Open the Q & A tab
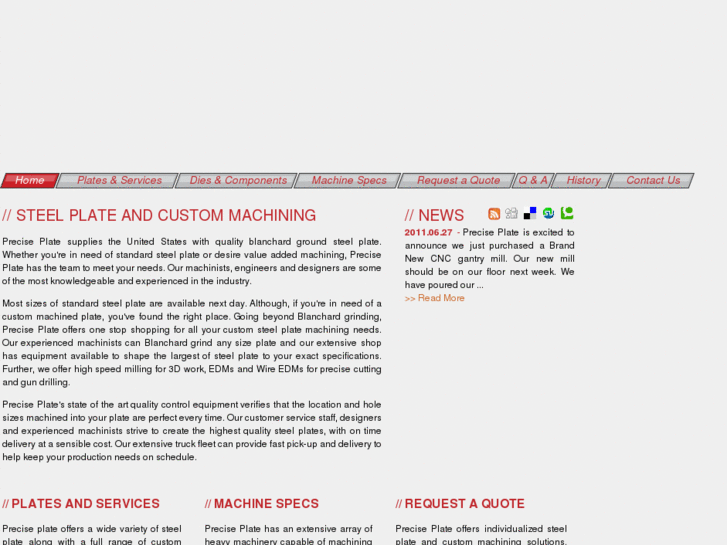Image resolution: width=727 pixels, height=545 pixels. click(533, 180)
